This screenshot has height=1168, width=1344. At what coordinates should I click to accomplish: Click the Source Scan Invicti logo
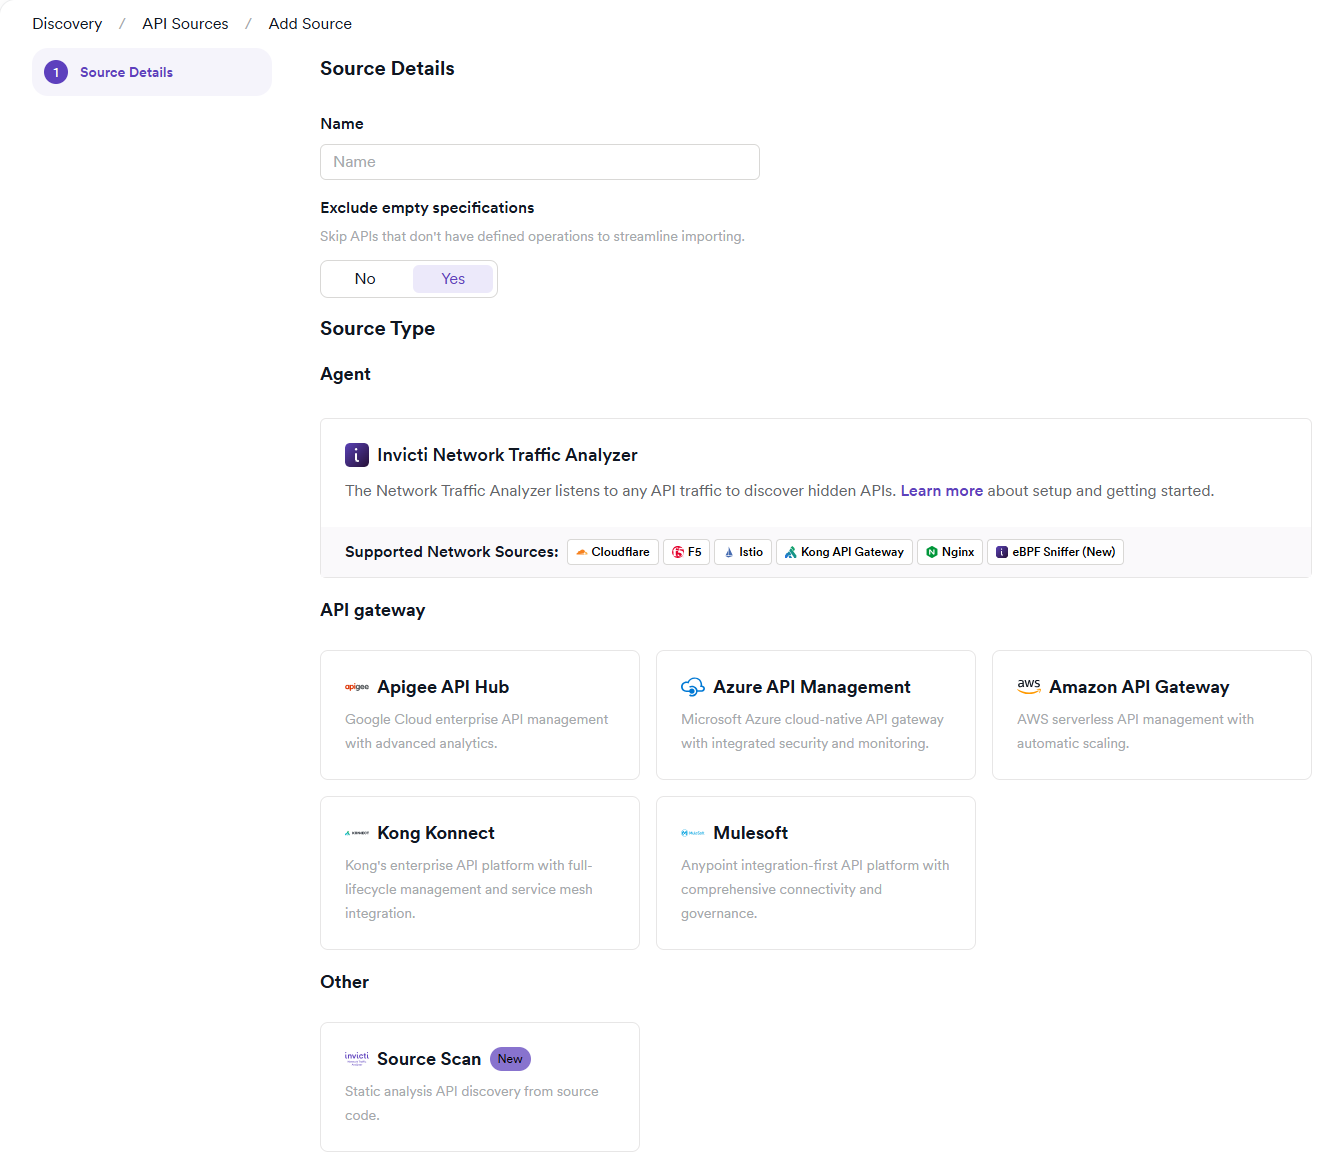tap(357, 1058)
